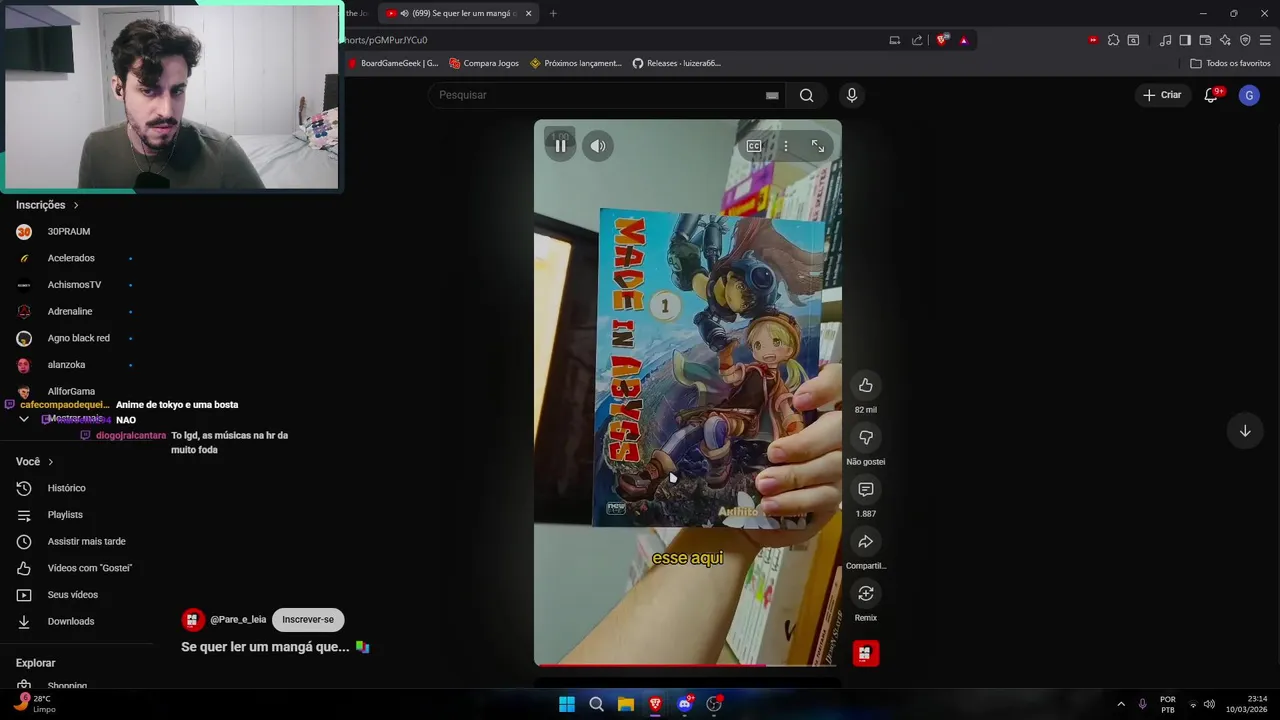Click the Brave Shields lion icon
The image size is (1280, 720).
click(x=942, y=40)
